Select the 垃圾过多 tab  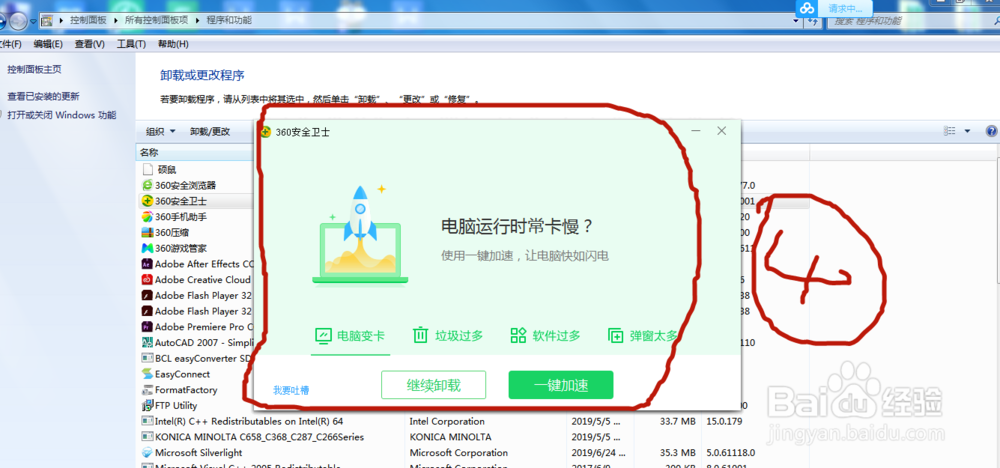pos(448,335)
